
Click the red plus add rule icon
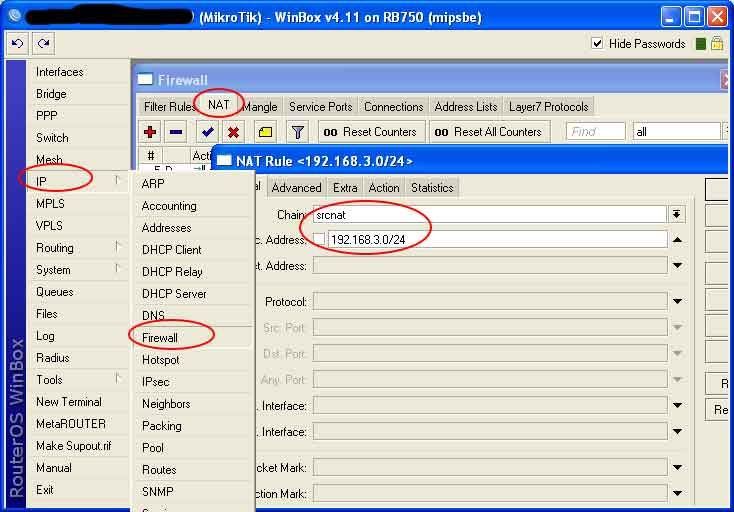(x=150, y=132)
